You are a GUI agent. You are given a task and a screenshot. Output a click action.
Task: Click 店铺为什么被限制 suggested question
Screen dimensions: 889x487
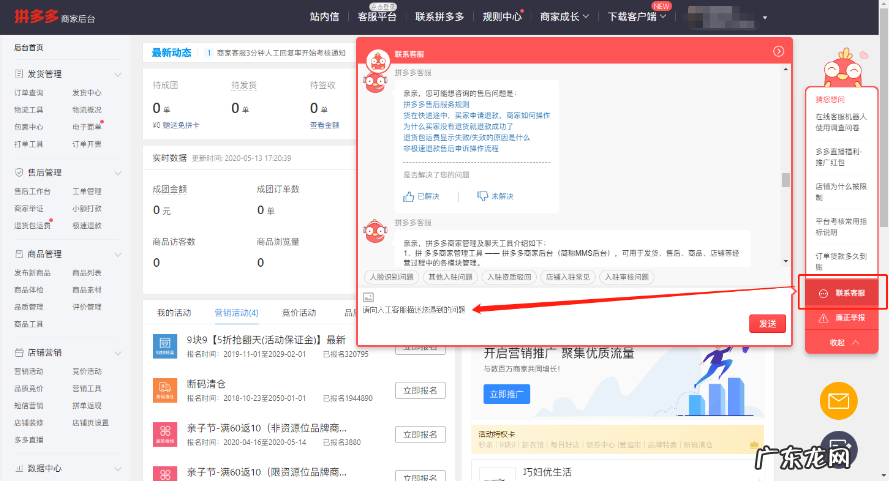[841, 192]
